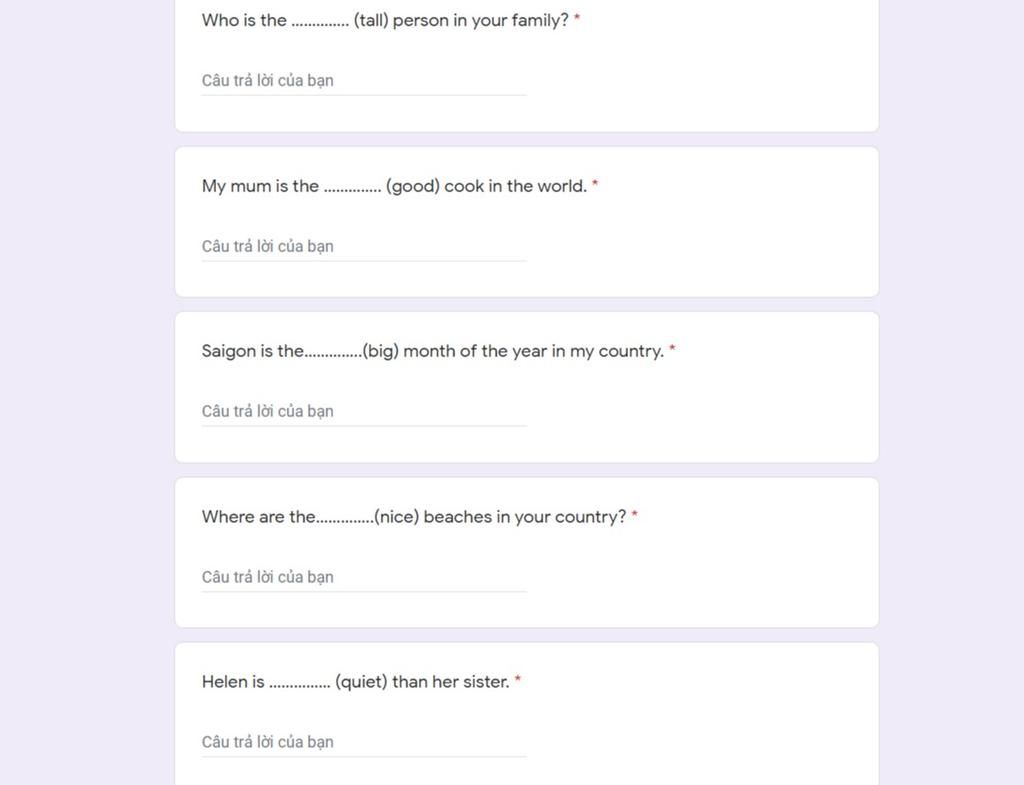This screenshot has height=785, width=1024.
Task: Click the required asterisk after 'in the world.'
Action: point(595,184)
